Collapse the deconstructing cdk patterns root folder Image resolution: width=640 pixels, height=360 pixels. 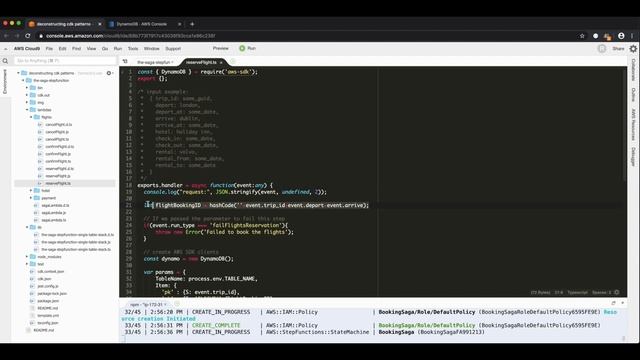coord(18,73)
